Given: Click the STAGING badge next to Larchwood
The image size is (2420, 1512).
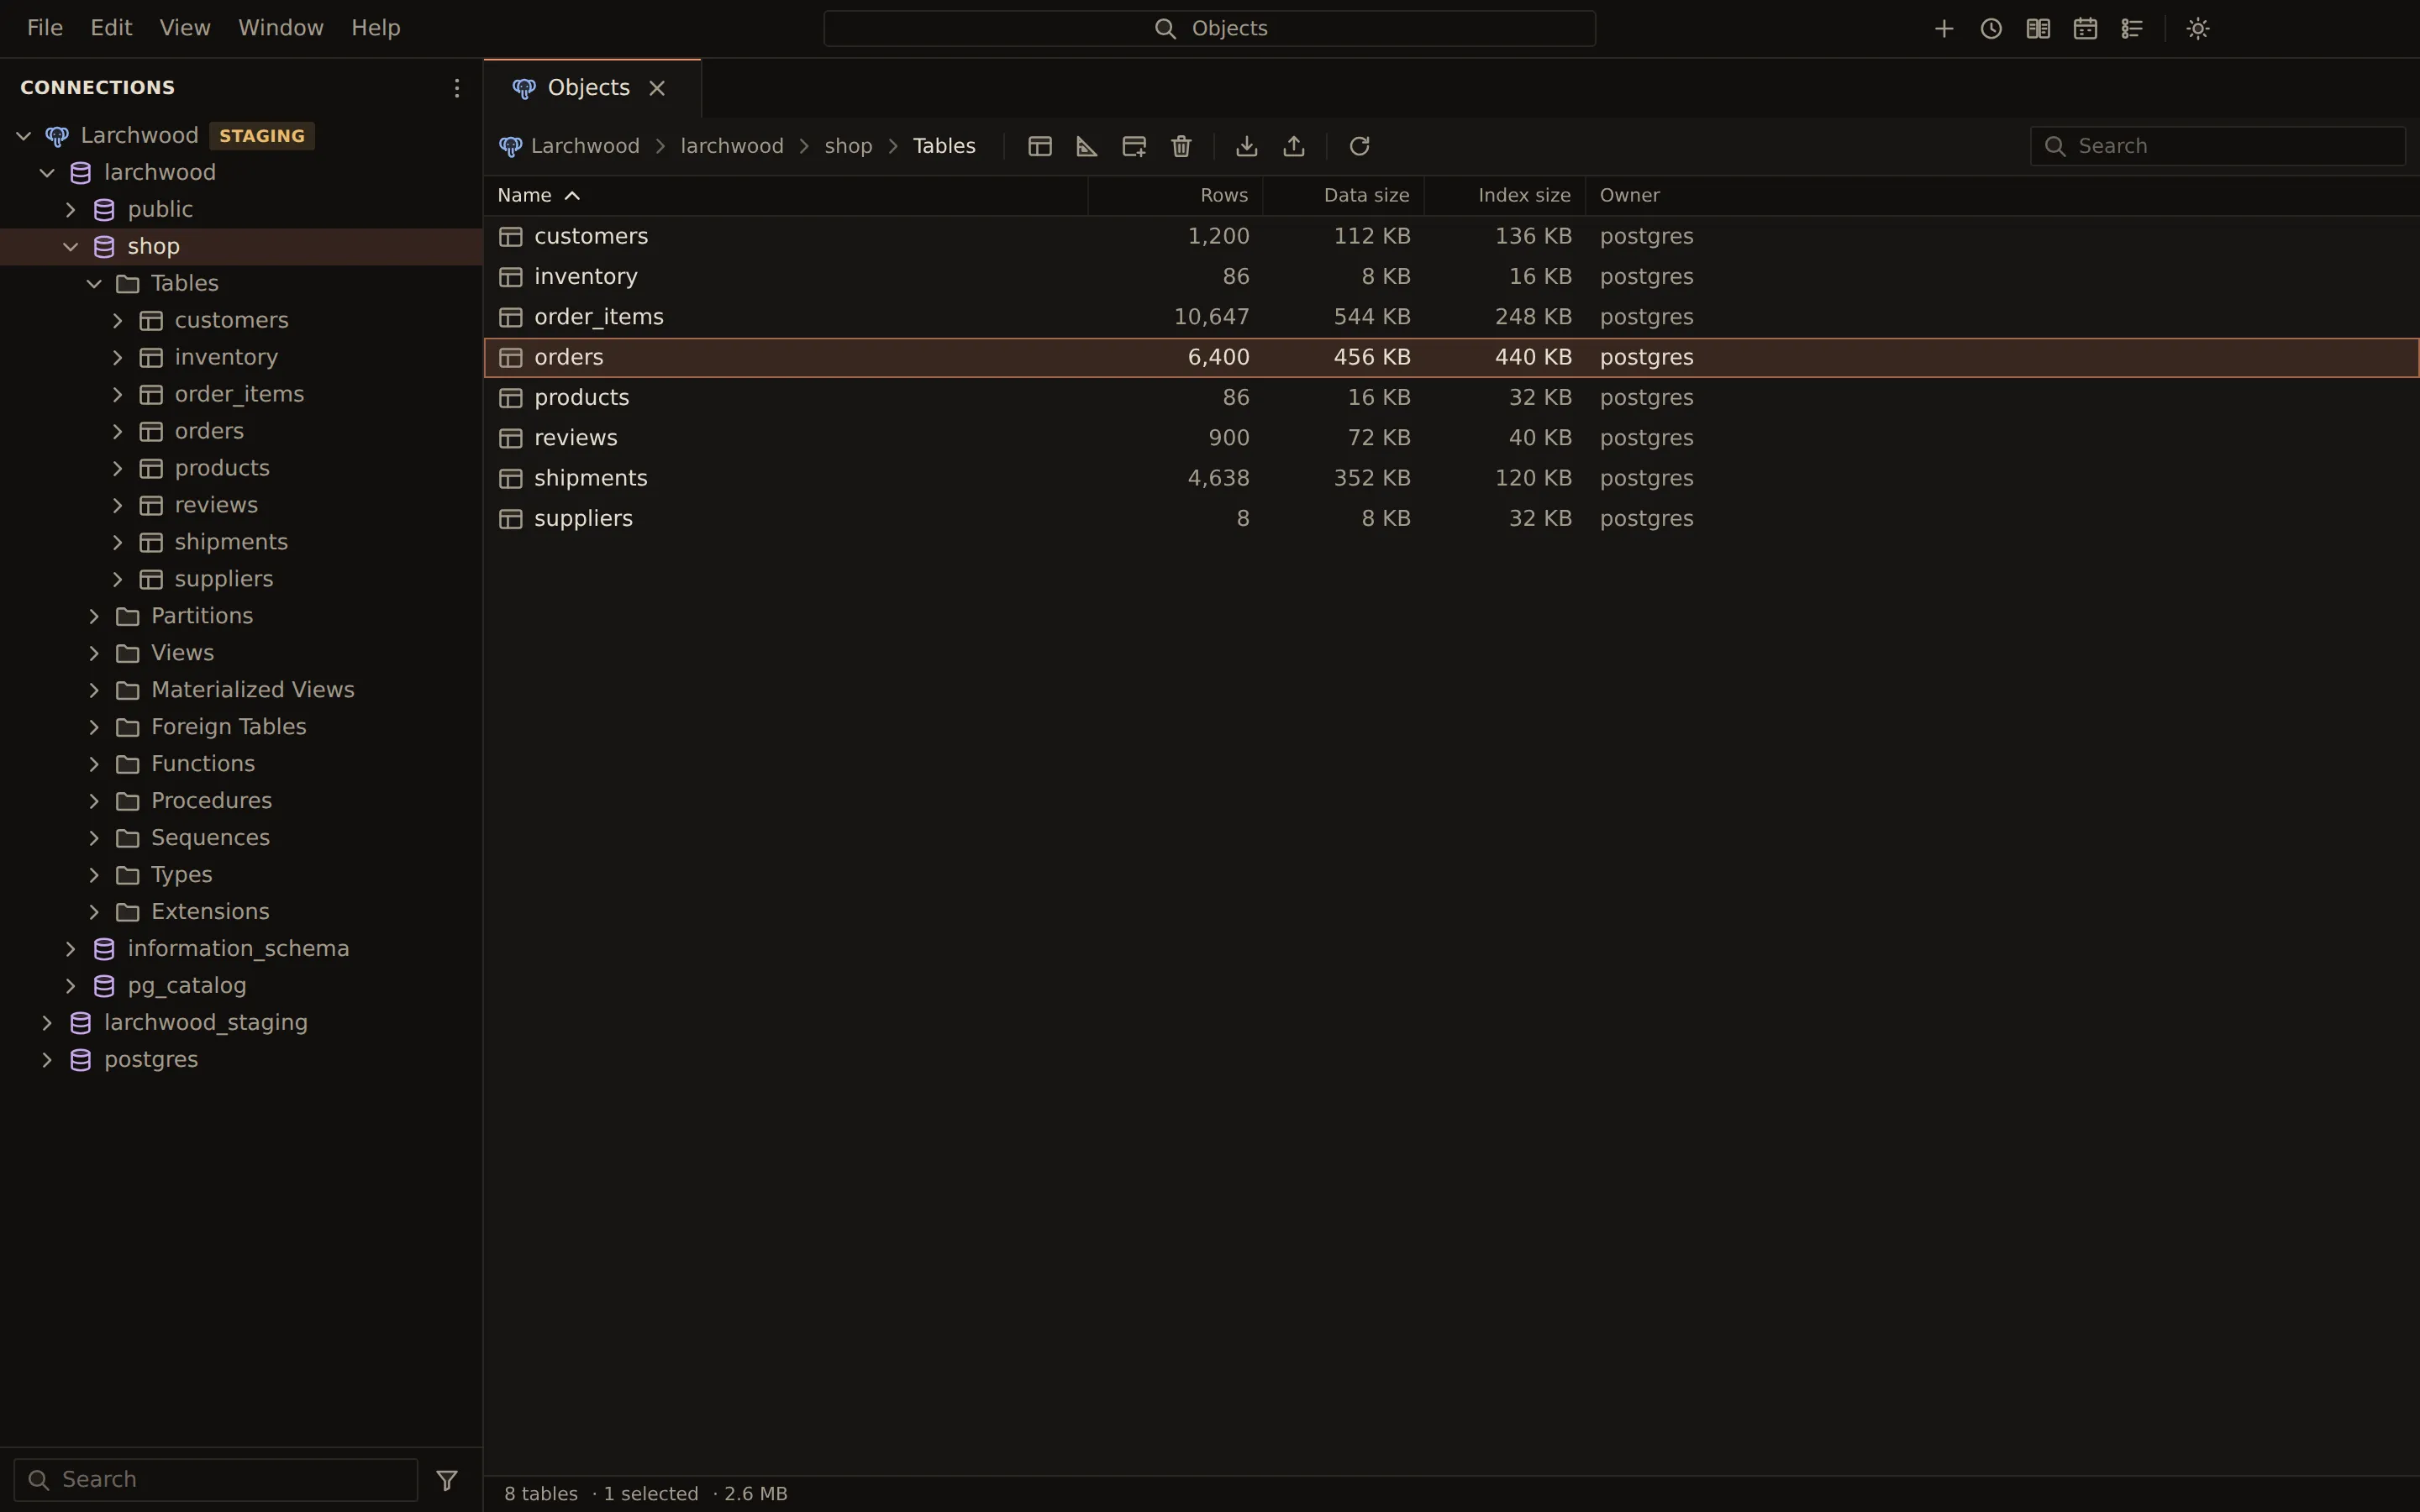Looking at the screenshot, I should (x=262, y=135).
